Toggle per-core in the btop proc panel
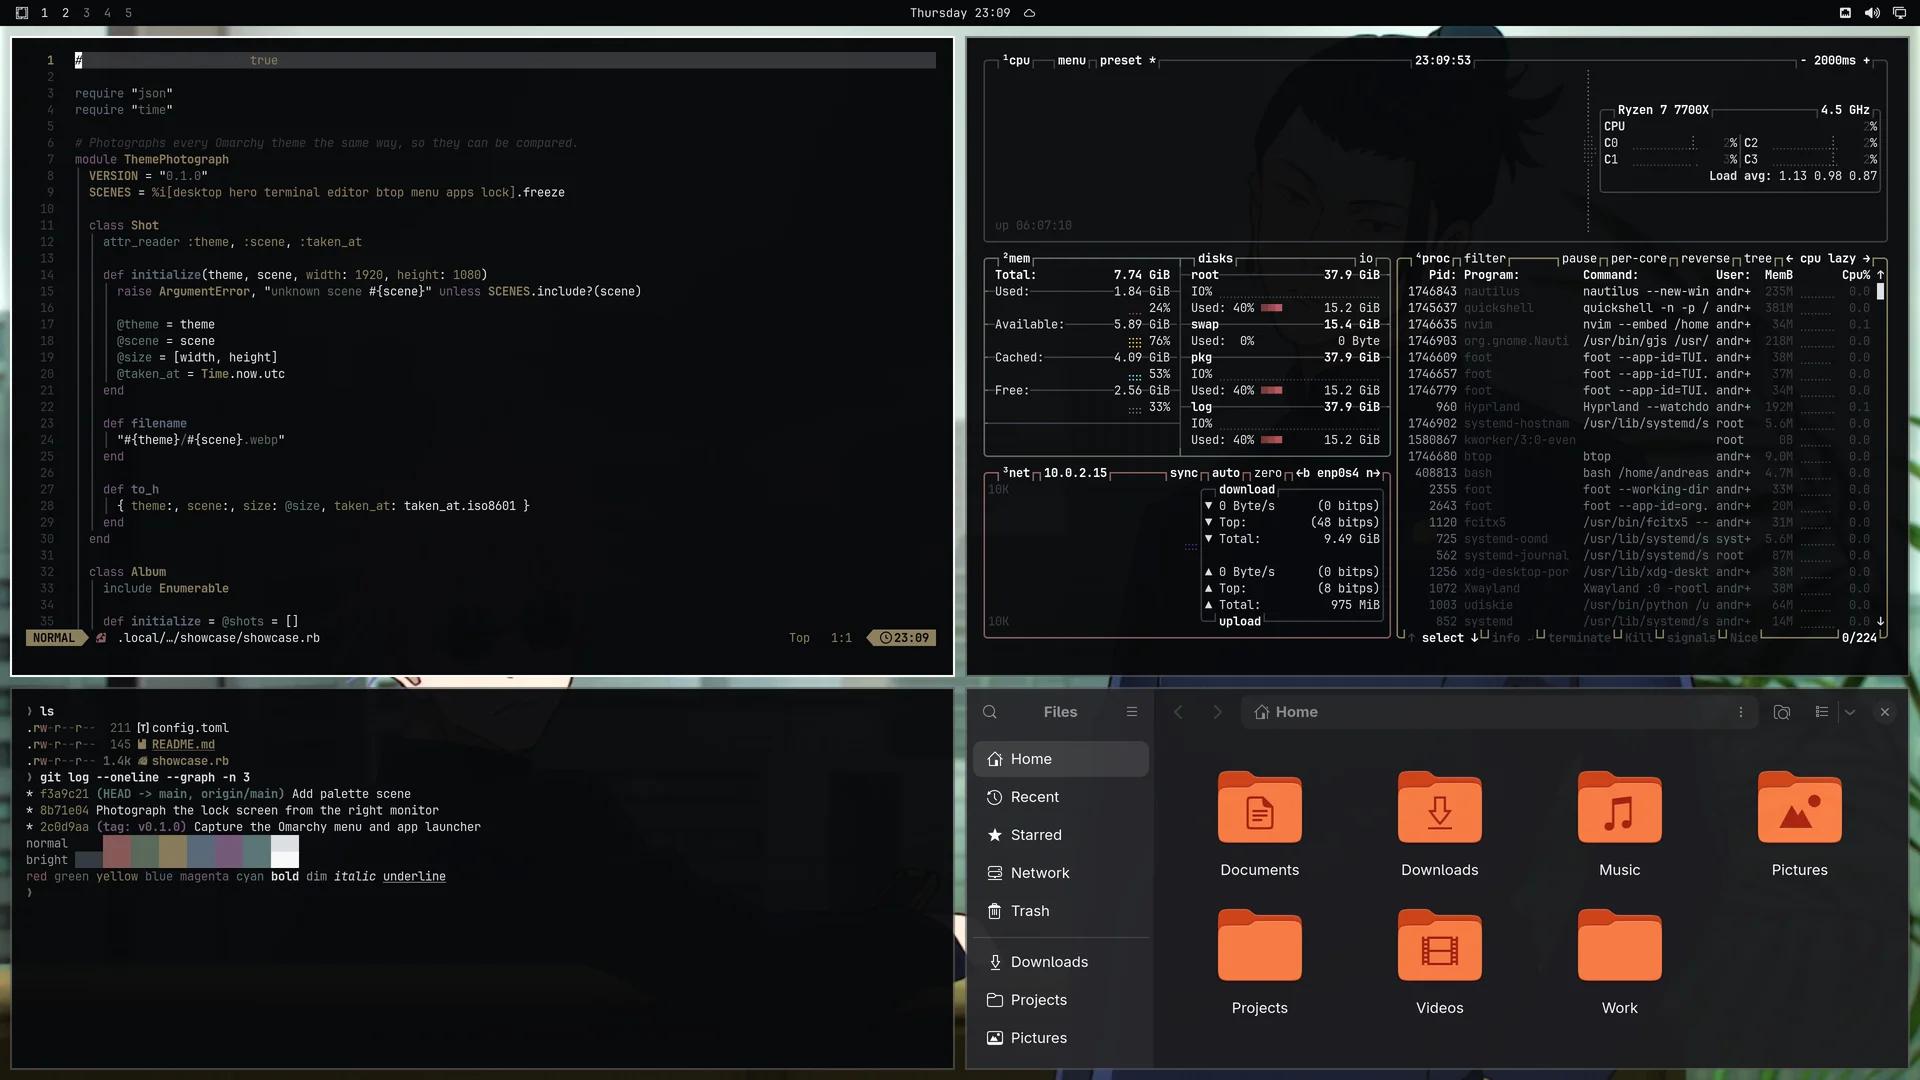1920x1080 pixels. click(1639, 259)
